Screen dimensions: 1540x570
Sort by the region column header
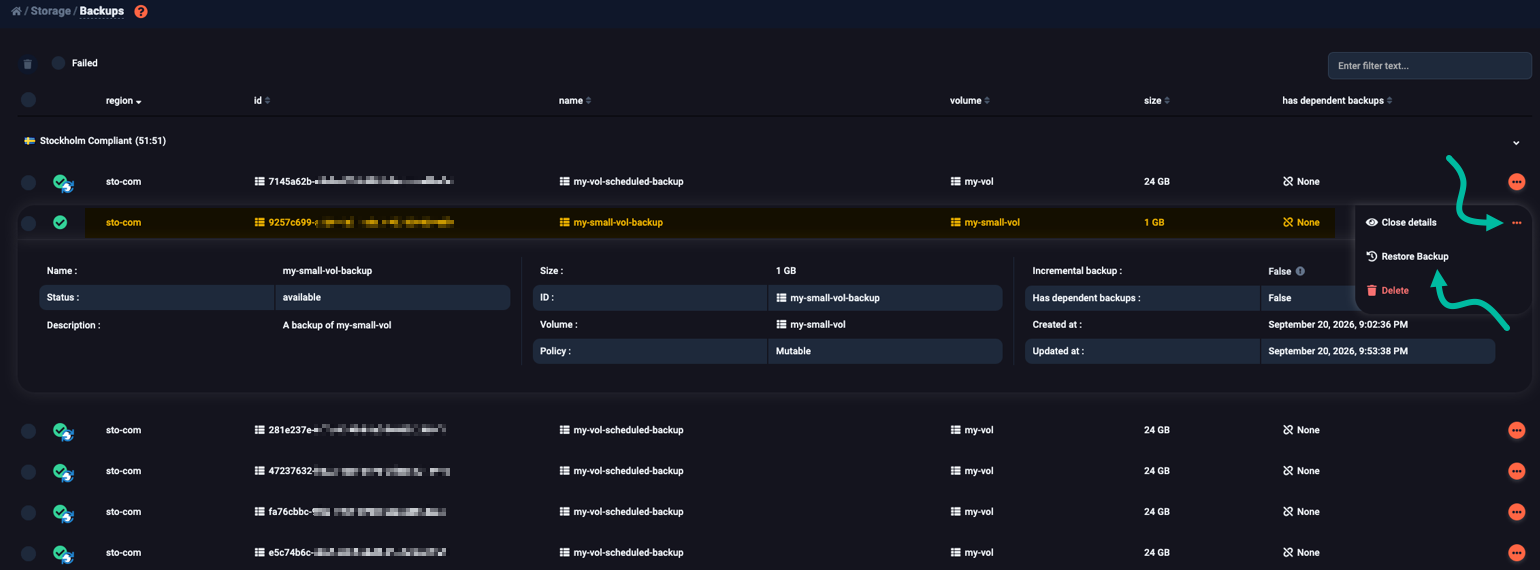coord(124,101)
